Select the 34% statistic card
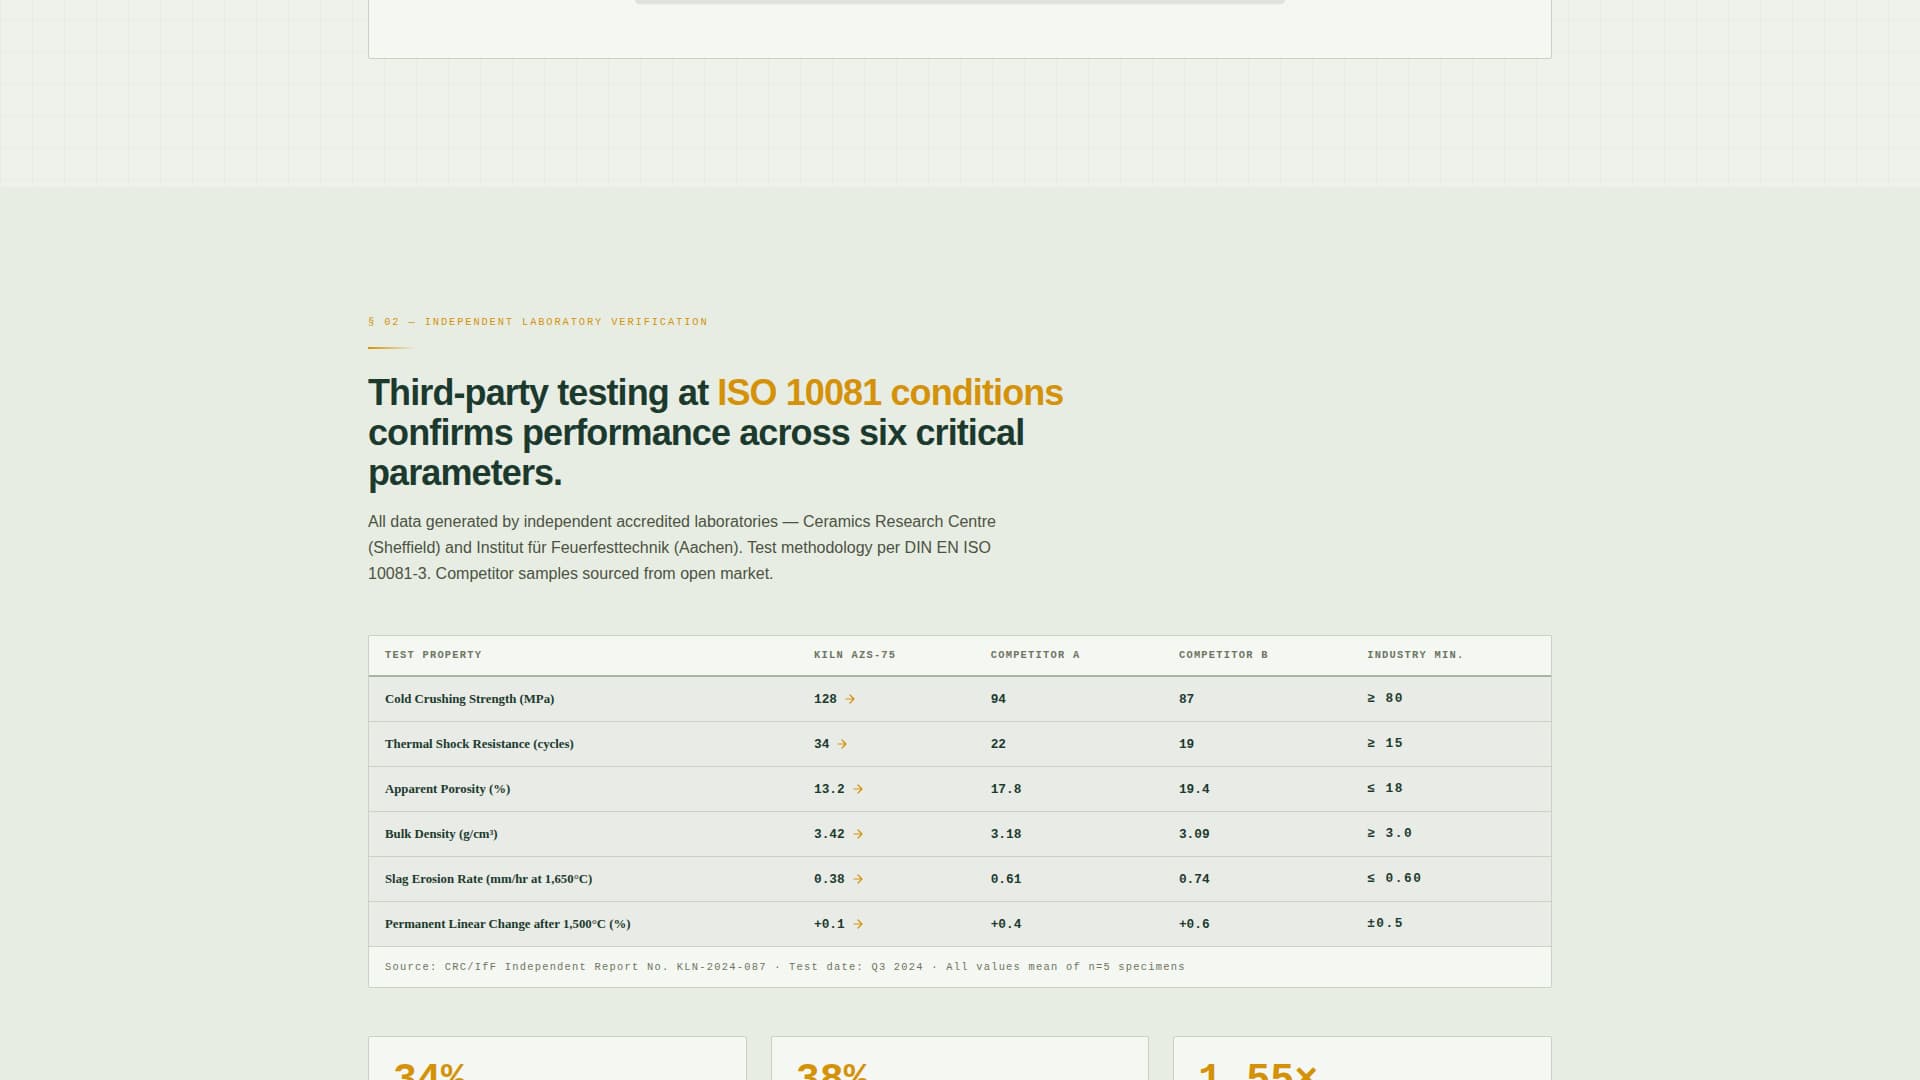The height and width of the screenshot is (1080, 1920). [556, 1060]
